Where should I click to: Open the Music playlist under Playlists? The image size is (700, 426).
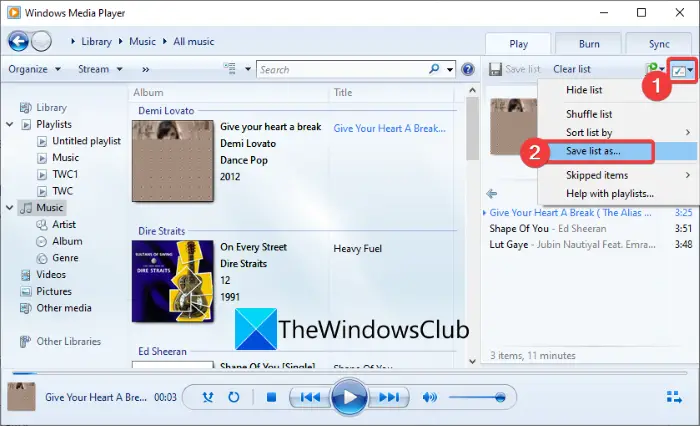point(65,158)
